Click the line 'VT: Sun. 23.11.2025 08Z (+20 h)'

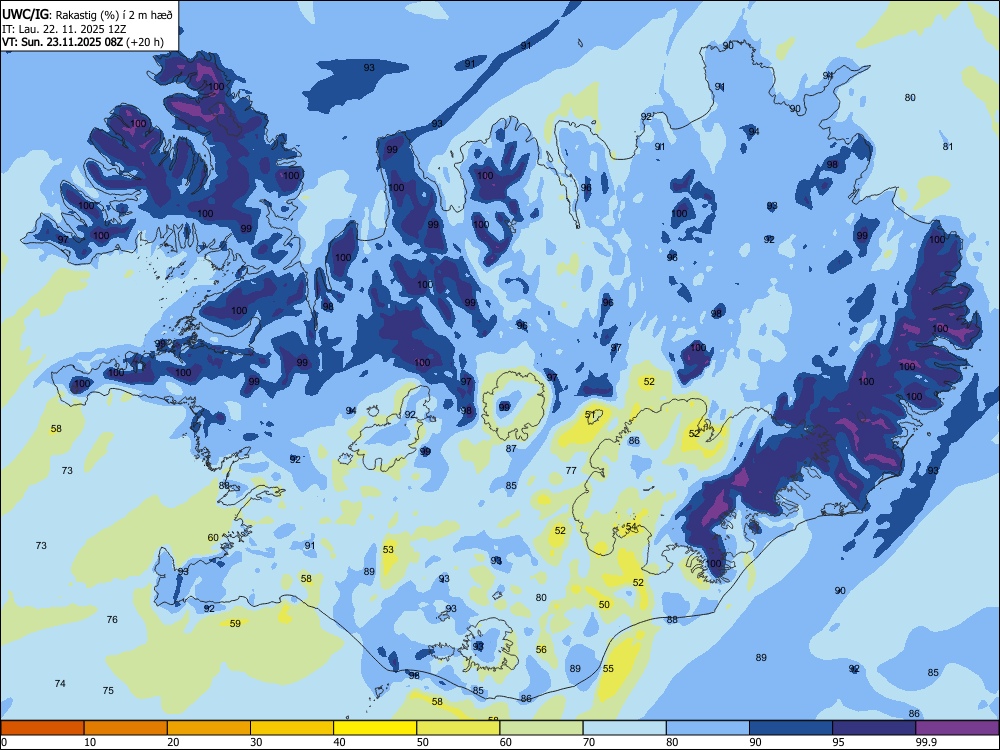[x=83, y=42]
